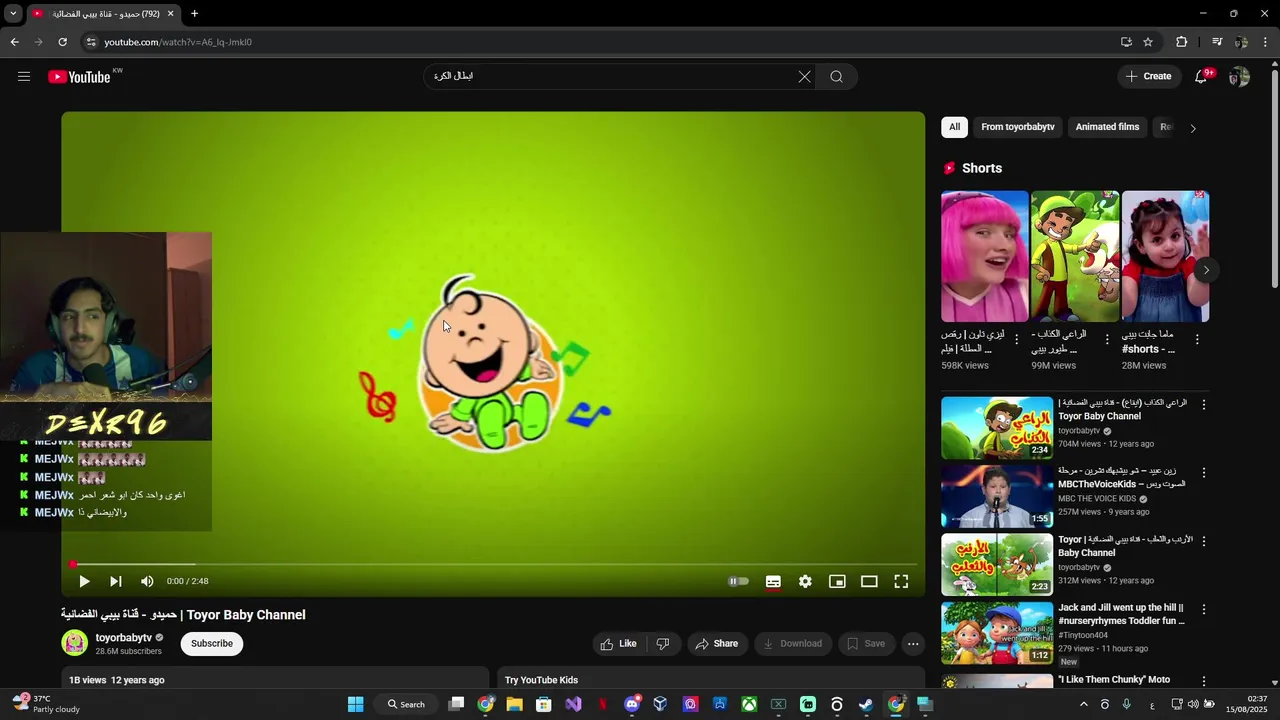Screen dimensions: 1280x720
Task: Mute the video volume
Action: click(x=147, y=581)
